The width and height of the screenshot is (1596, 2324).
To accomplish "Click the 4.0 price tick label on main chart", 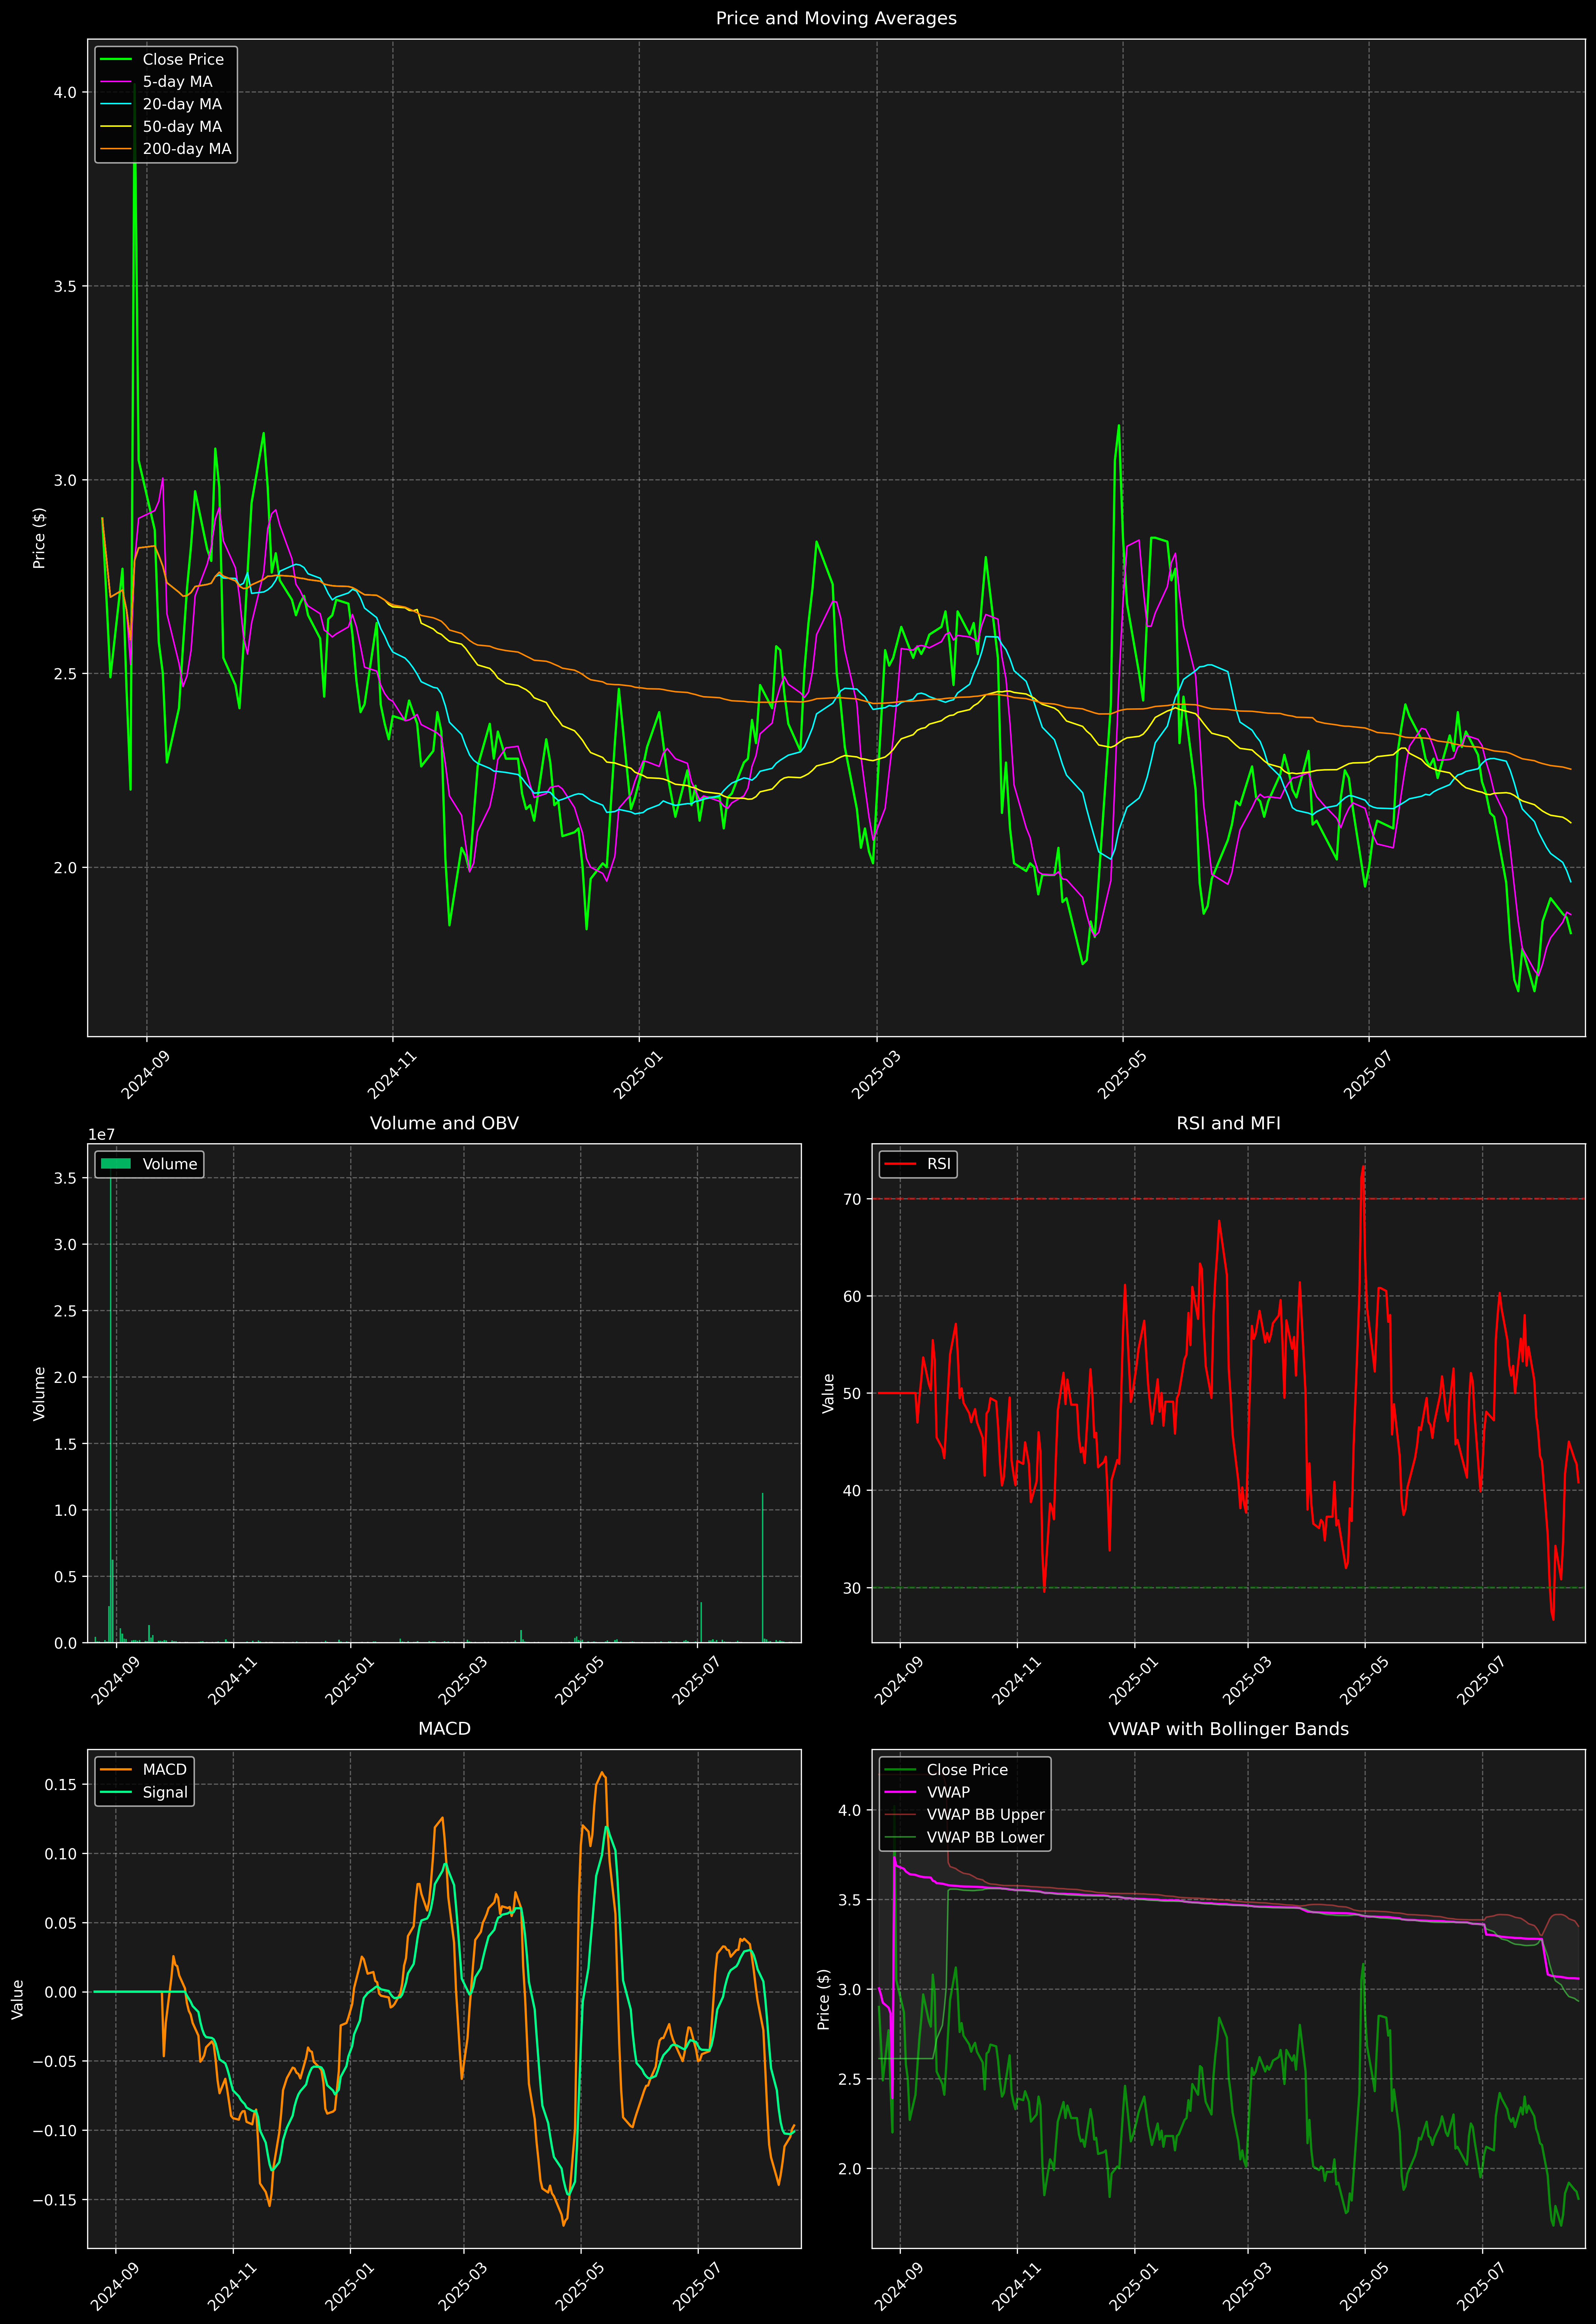I will [x=65, y=92].
